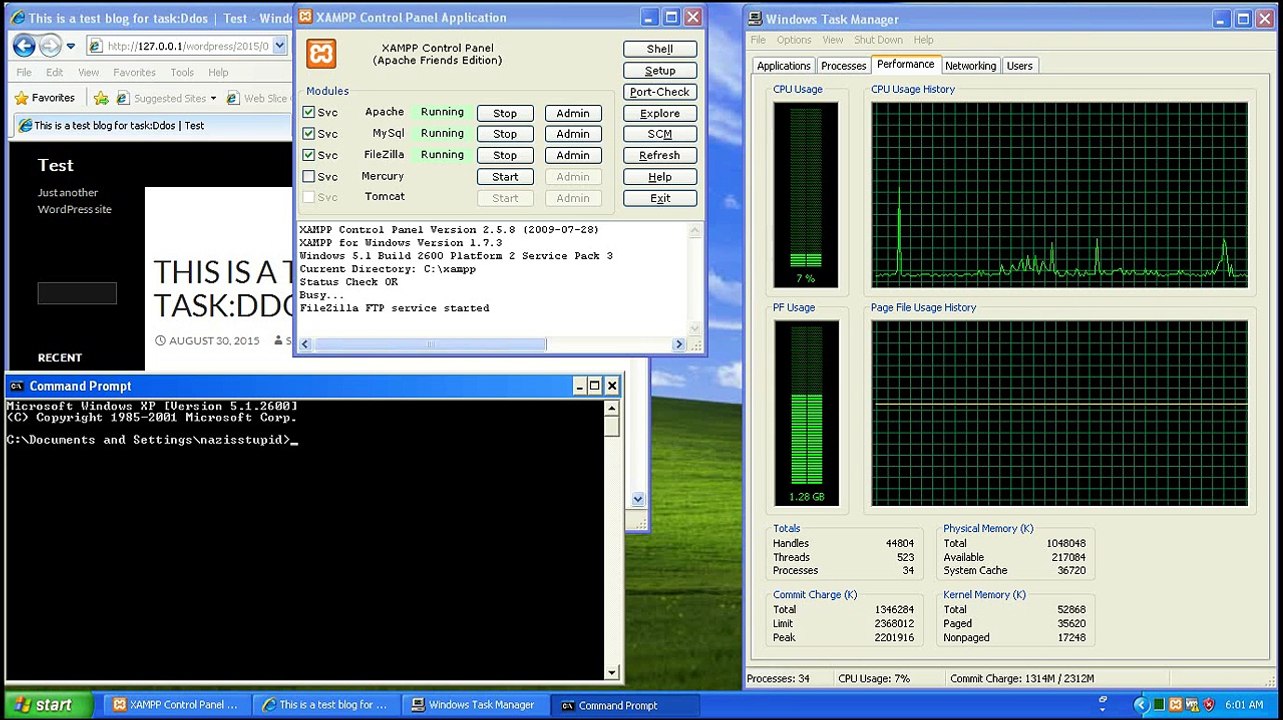
Task: Uncheck the Apache Svc checkbox
Action: tap(309, 113)
